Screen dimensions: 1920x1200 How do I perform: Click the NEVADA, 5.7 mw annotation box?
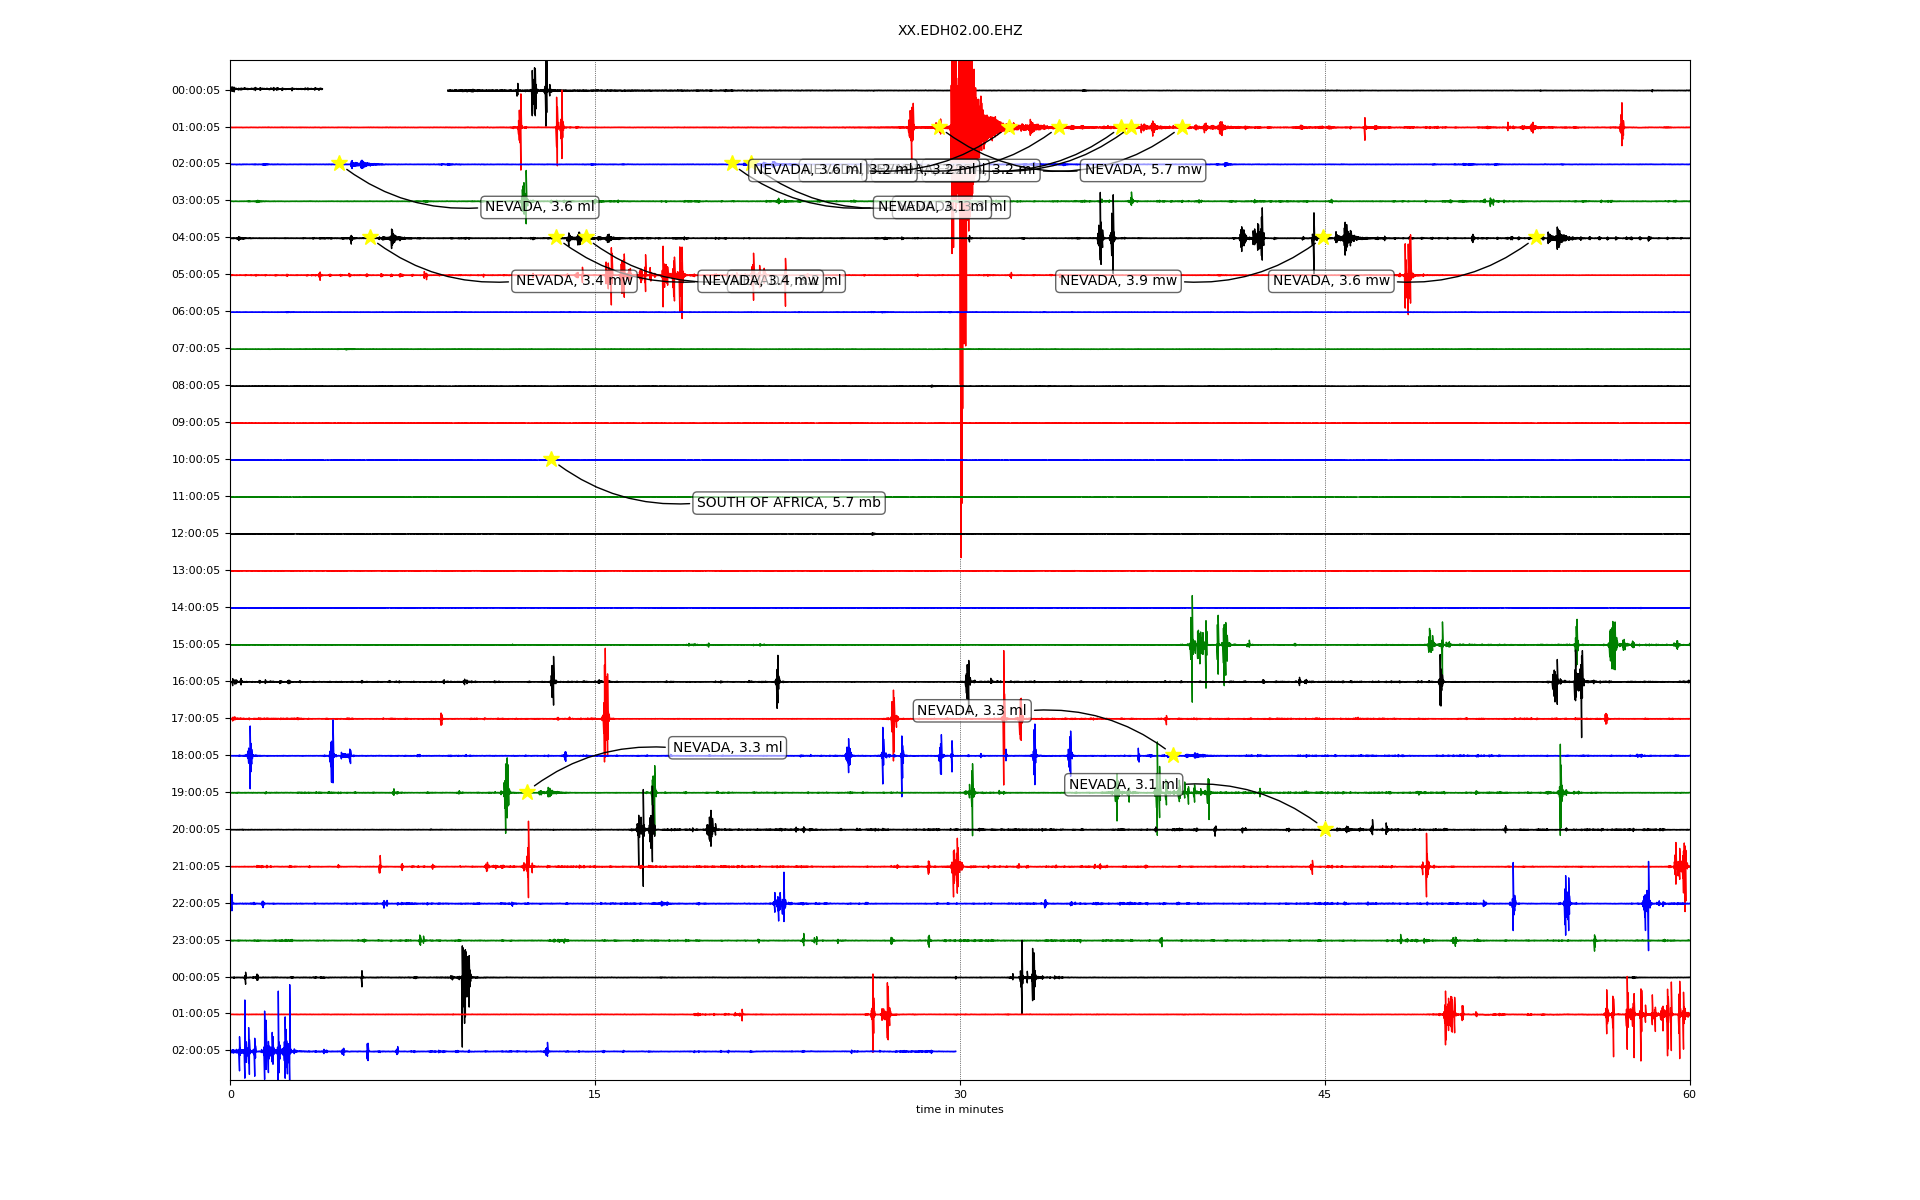1143,170
